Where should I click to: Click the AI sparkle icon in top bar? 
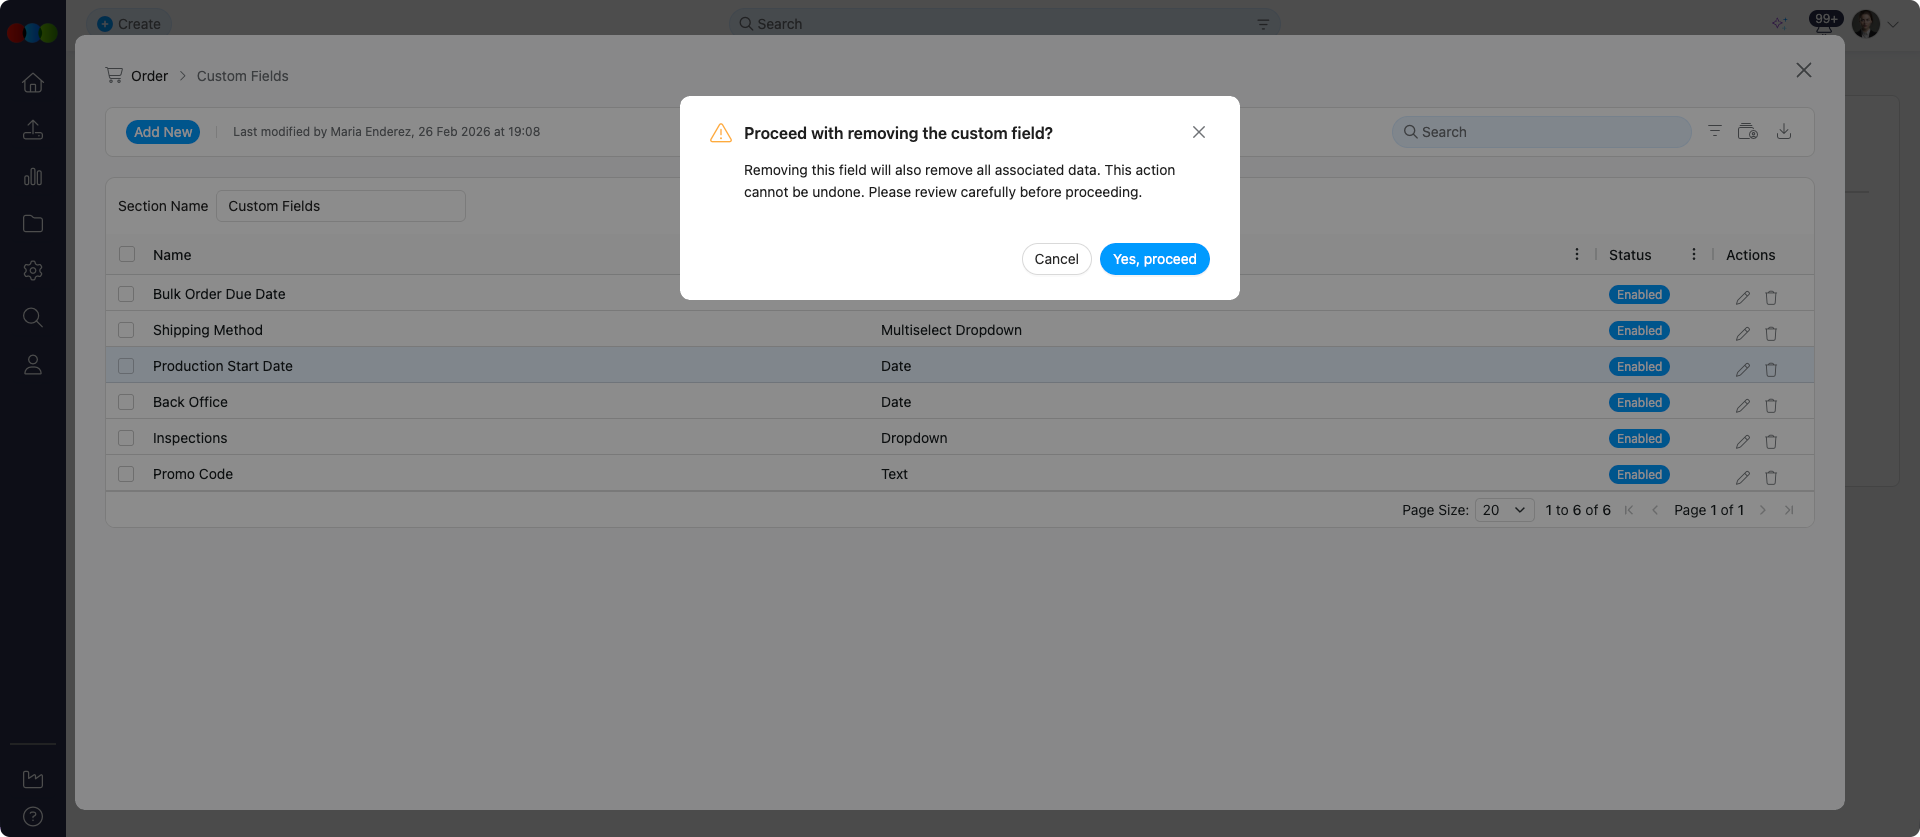click(1779, 24)
